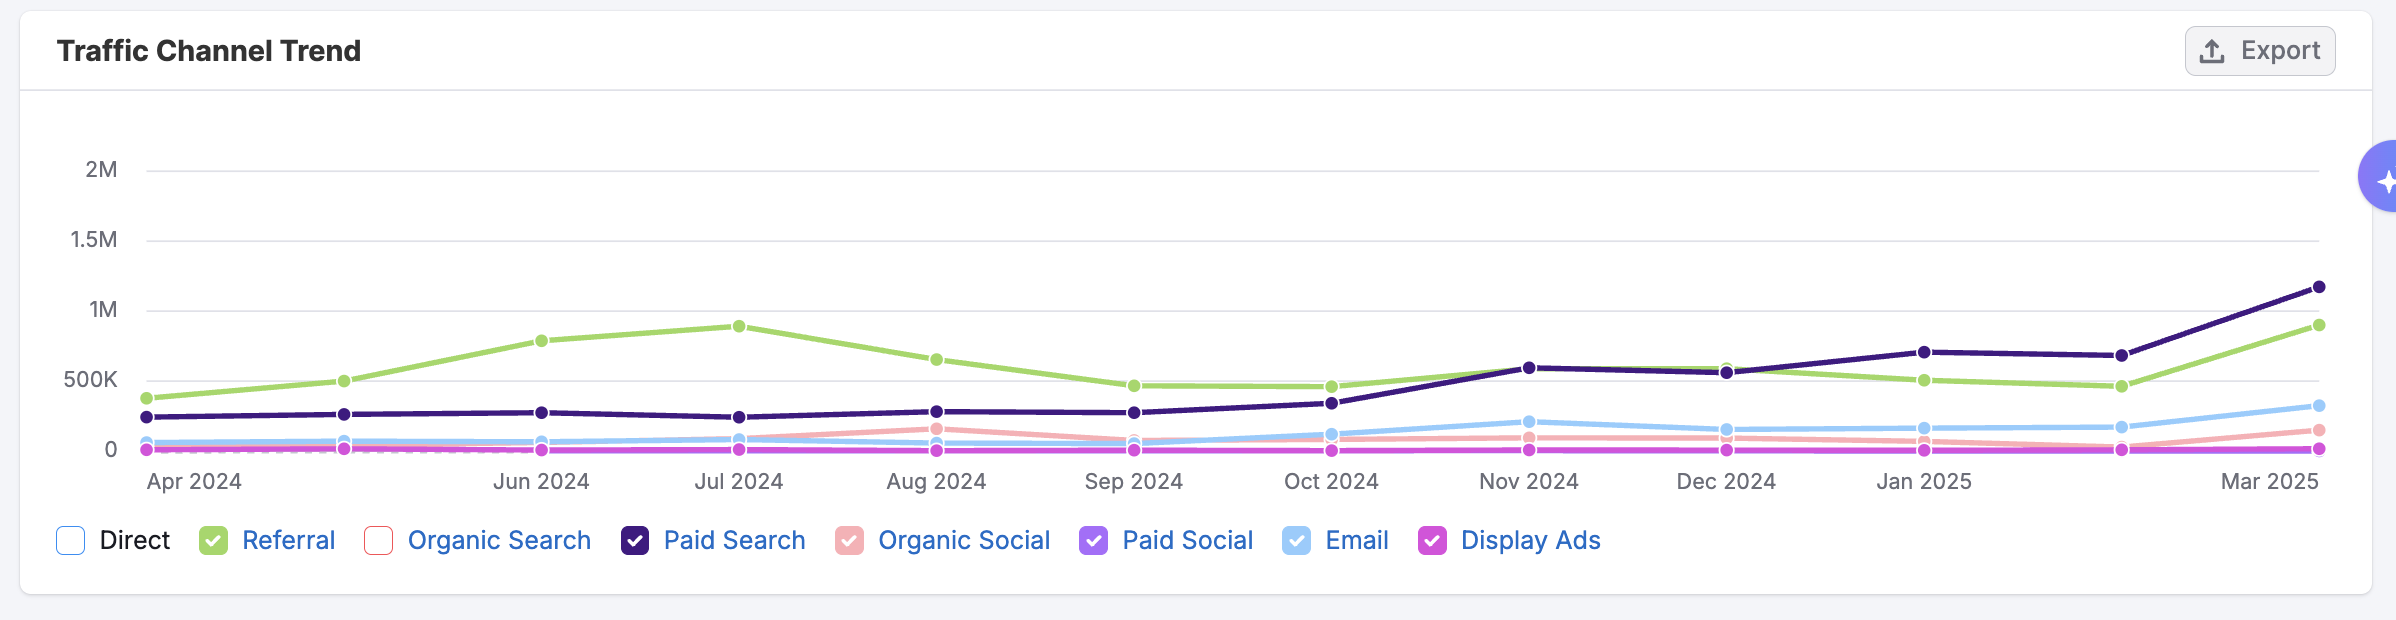This screenshot has width=2396, height=620.
Task: Open the purple sparkle AI assistant icon
Action: (x=2380, y=178)
